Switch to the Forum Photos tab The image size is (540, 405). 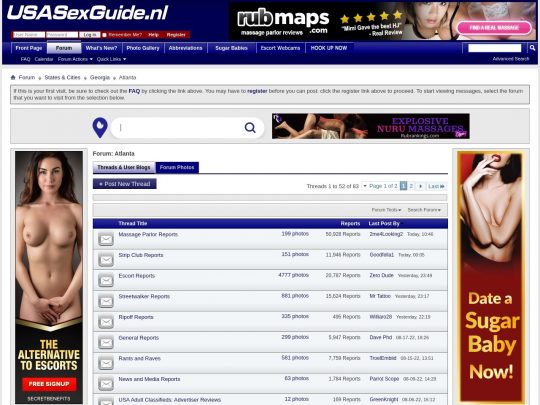tap(177, 167)
